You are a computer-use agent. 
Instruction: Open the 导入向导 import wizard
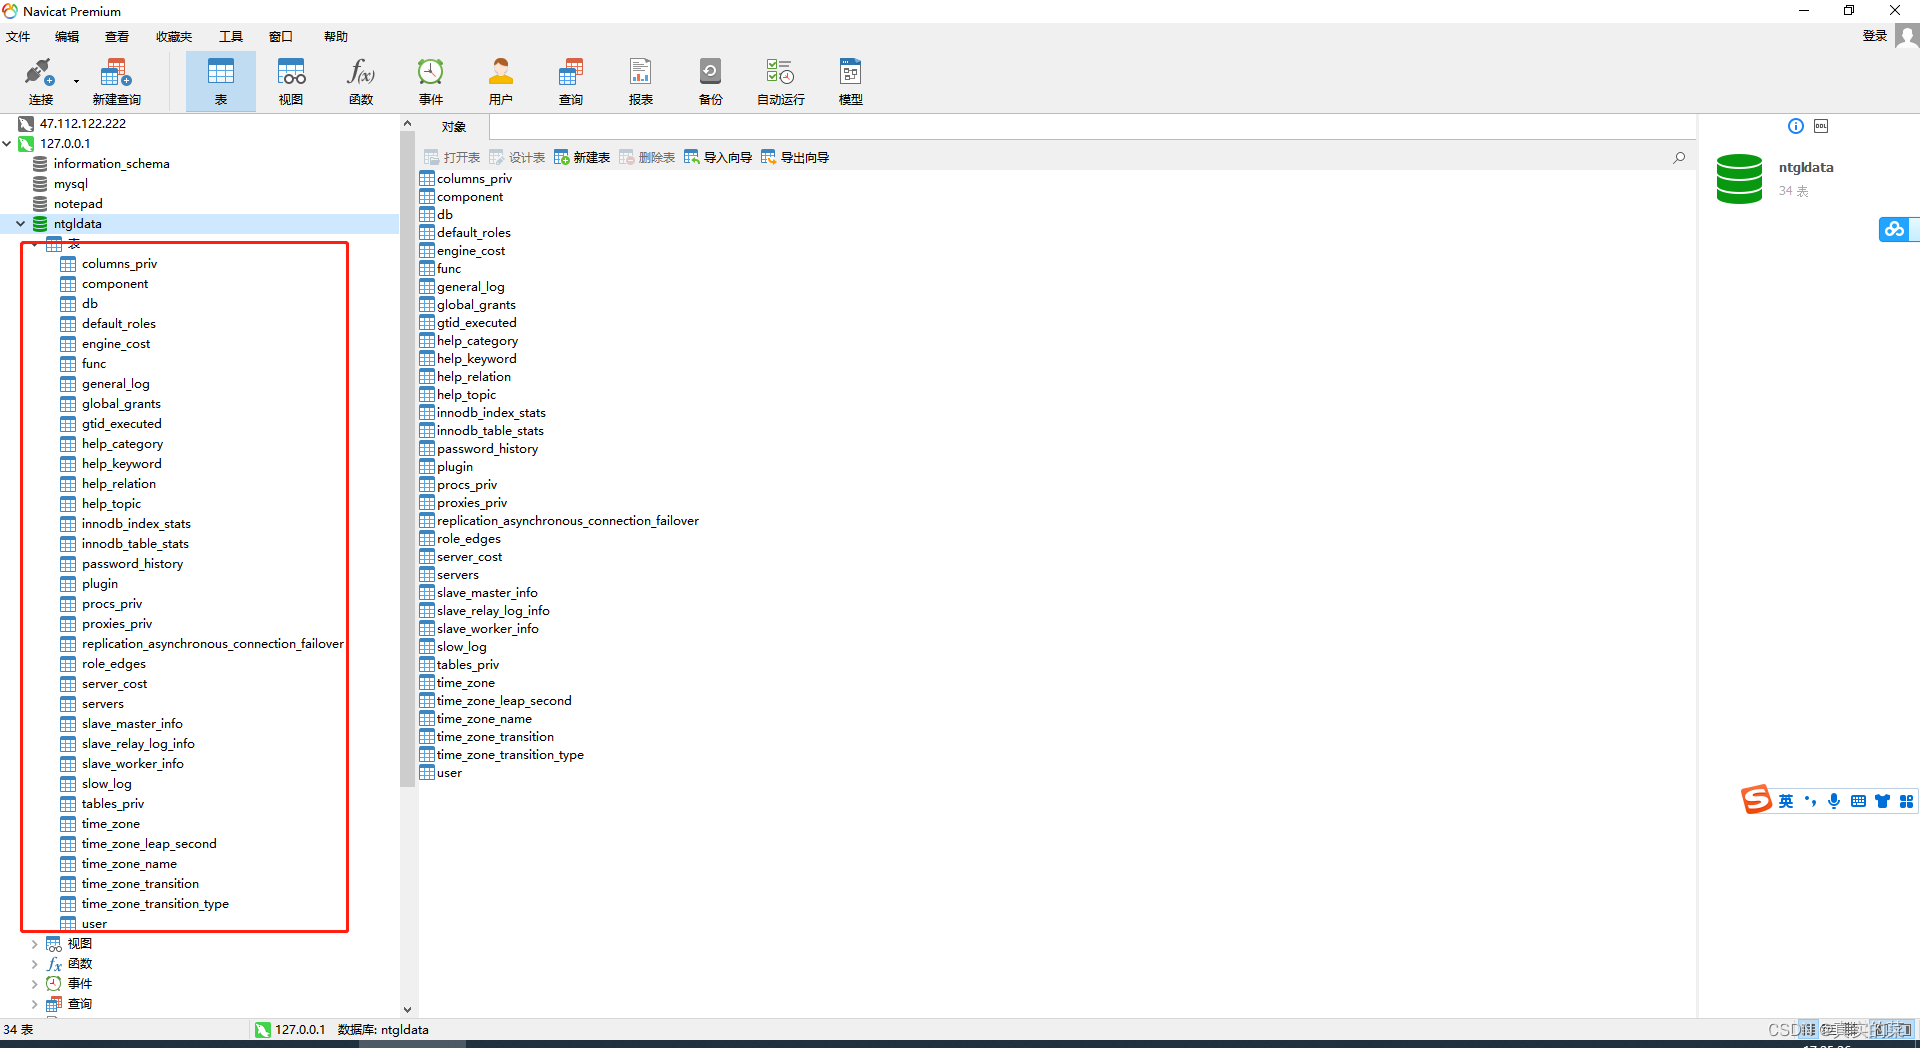718,157
